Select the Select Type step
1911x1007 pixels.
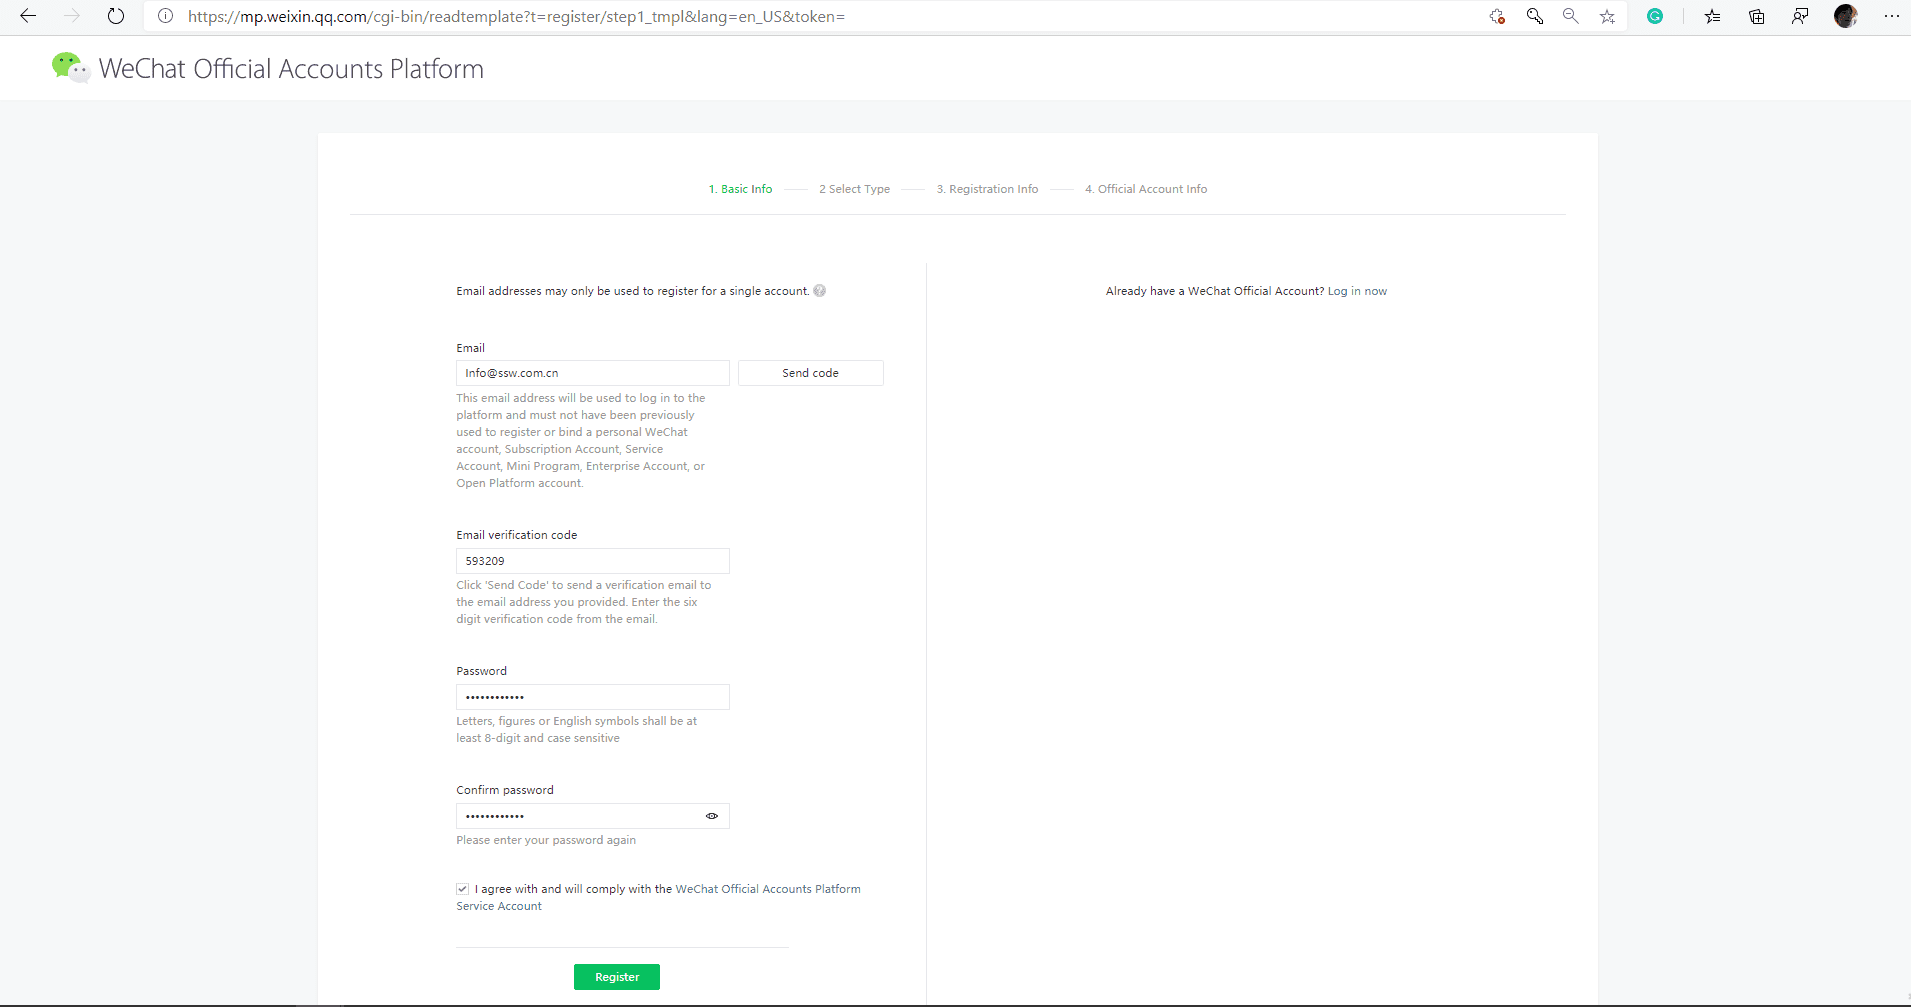click(x=854, y=189)
